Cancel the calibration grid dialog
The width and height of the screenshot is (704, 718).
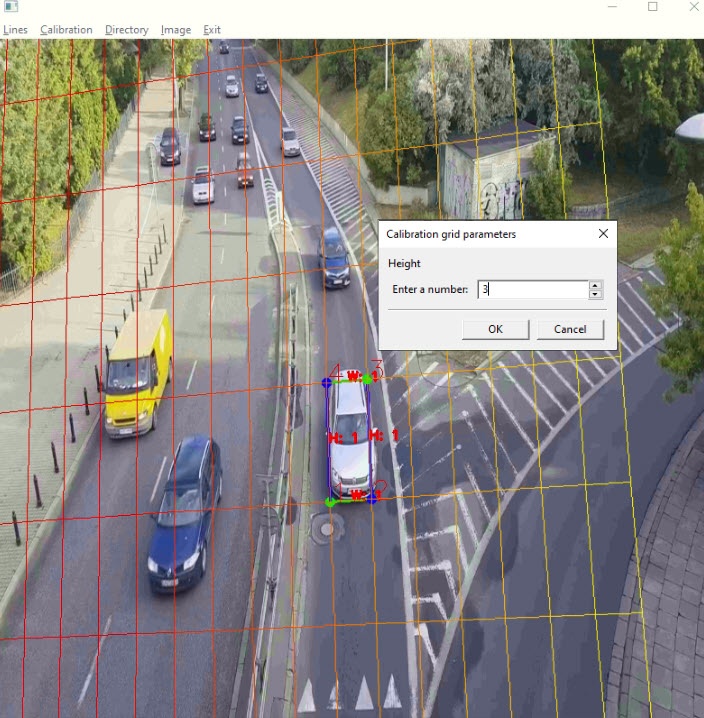pos(570,329)
